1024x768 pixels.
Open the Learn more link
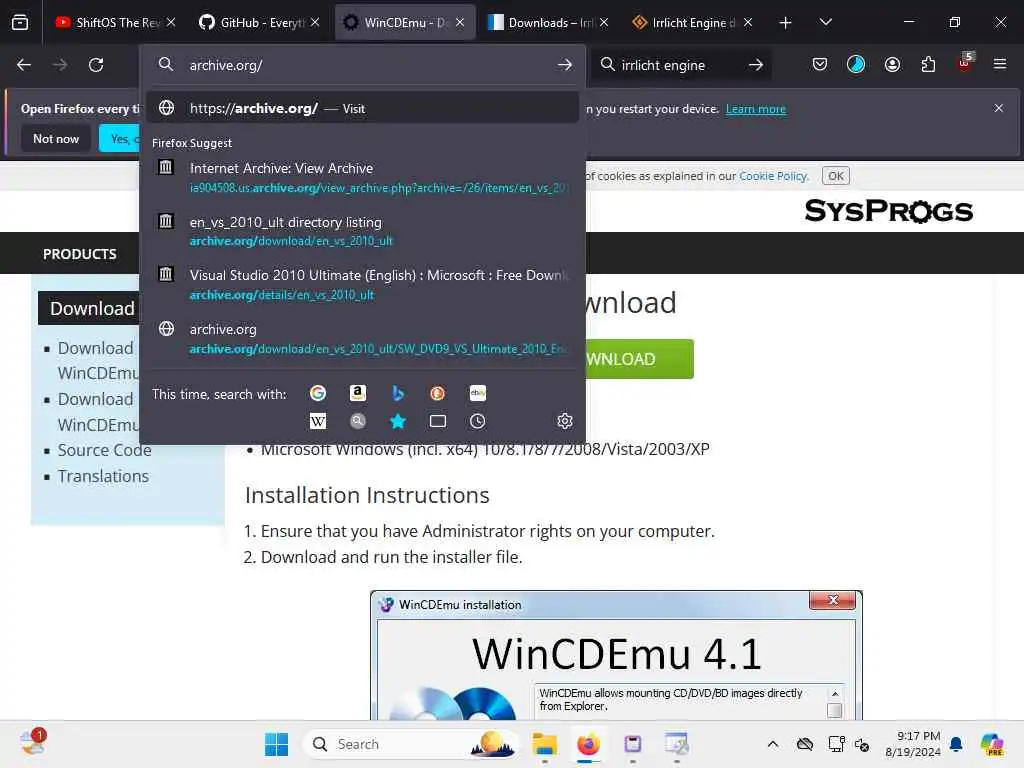coord(756,109)
